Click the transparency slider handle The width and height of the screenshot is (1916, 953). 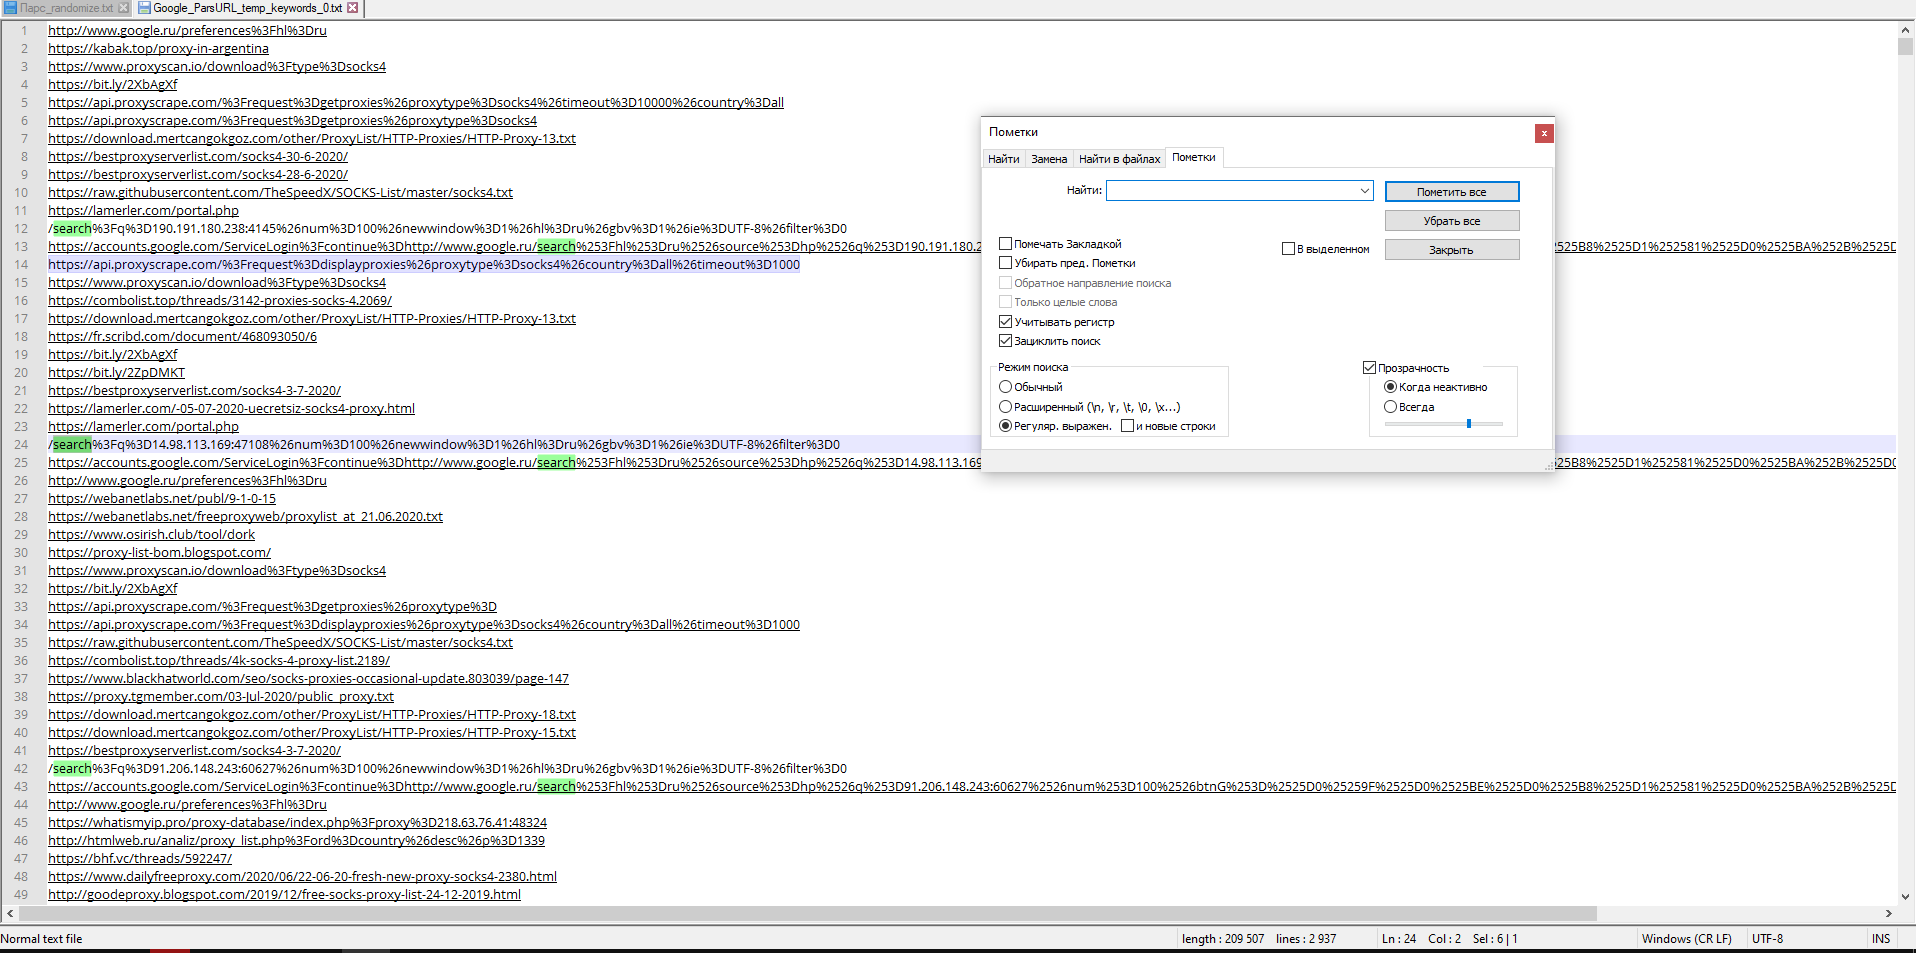[x=1469, y=424]
